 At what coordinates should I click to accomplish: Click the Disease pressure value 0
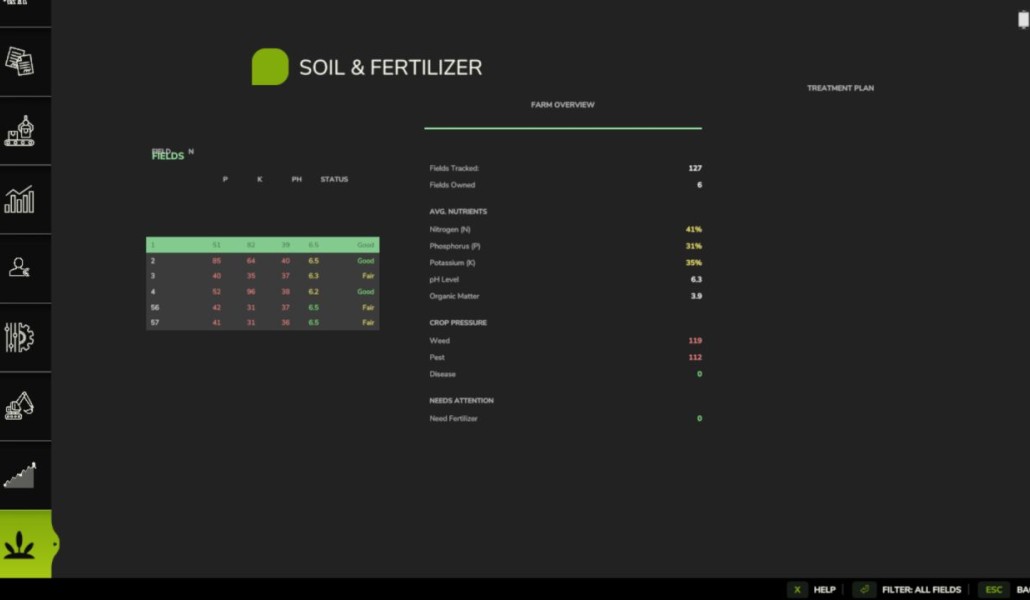click(x=700, y=374)
